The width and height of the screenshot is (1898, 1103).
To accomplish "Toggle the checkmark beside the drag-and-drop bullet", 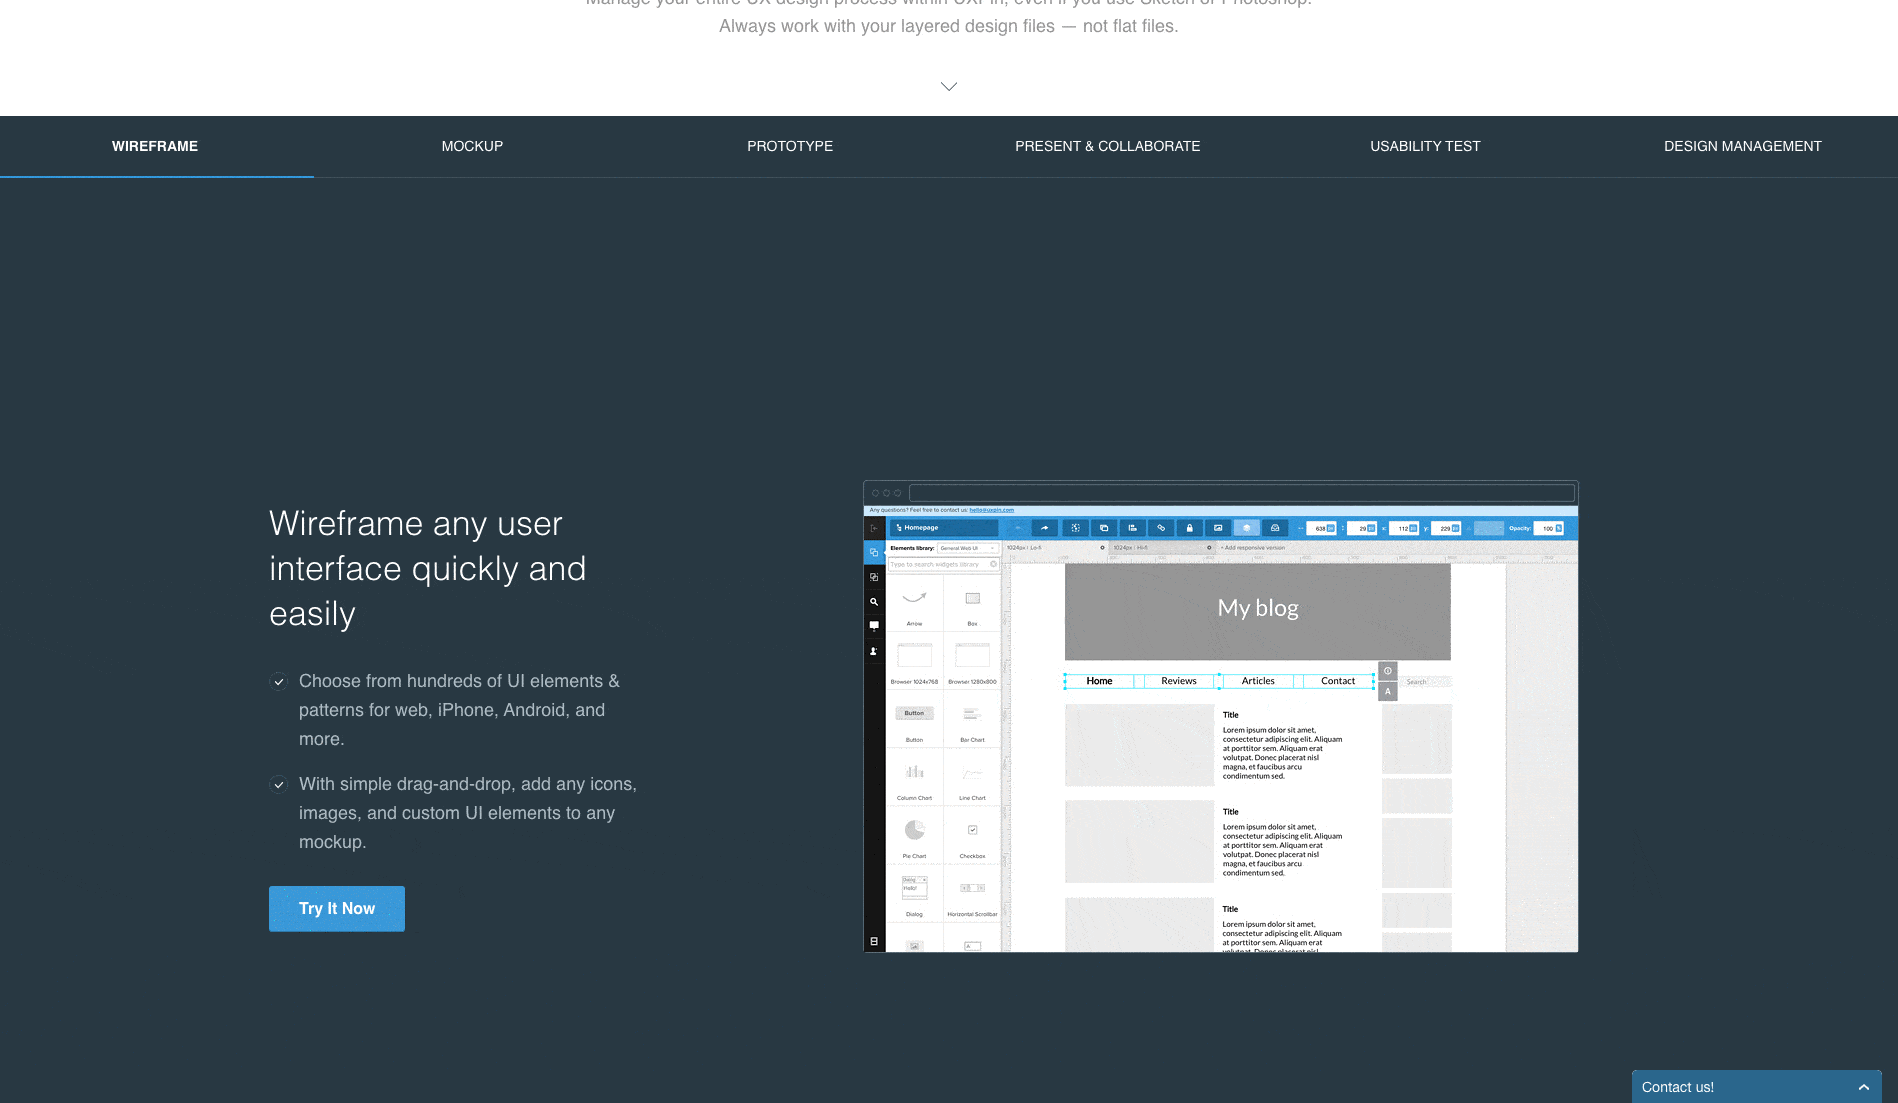I will pos(280,786).
